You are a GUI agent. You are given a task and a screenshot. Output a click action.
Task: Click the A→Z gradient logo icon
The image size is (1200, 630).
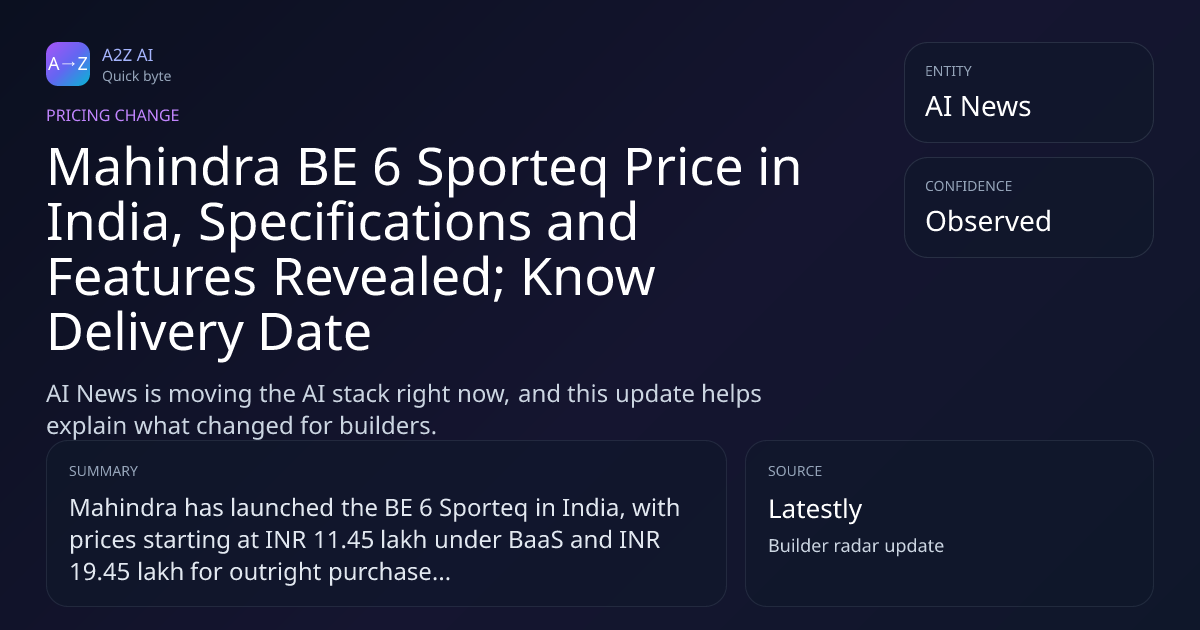pyautogui.click(x=68, y=64)
